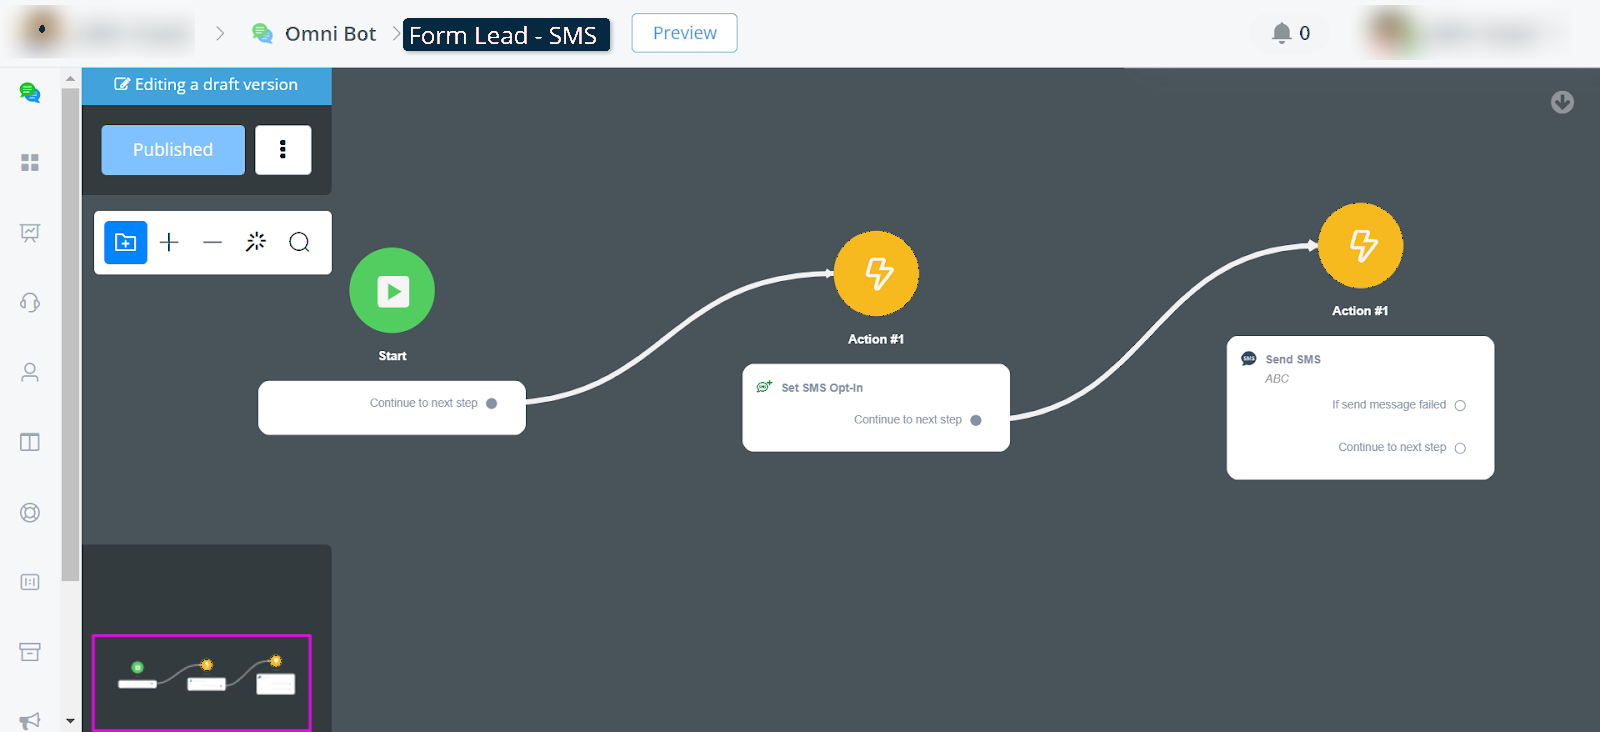Viewport: 1600px width, 732px height.
Task: Click the Published button
Action: pos(173,150)
